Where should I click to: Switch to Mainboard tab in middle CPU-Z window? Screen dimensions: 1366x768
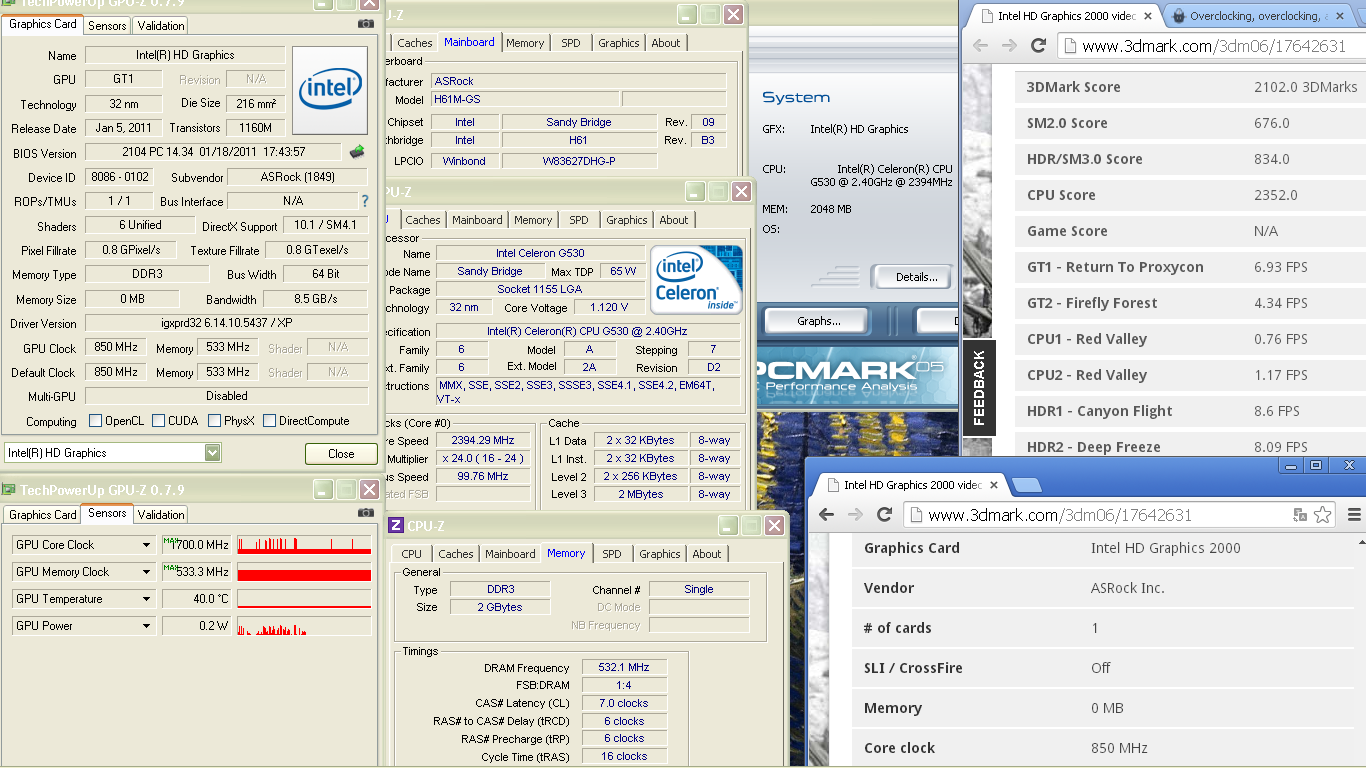477,220
